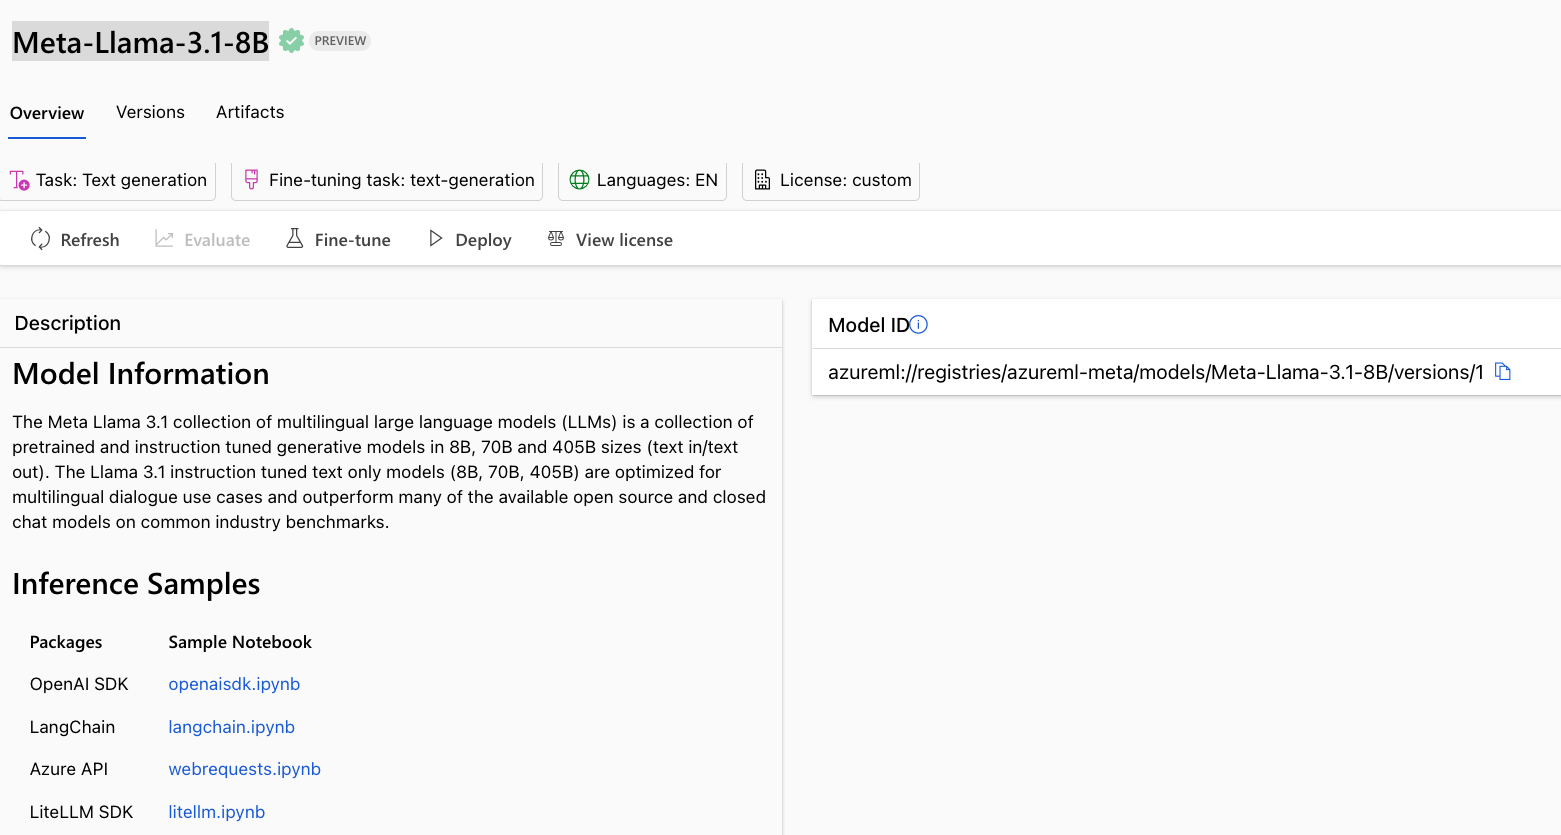Refresh the model page
Image resolution: width=1561 pixels, height=835 pixels.
coord(75,240)
